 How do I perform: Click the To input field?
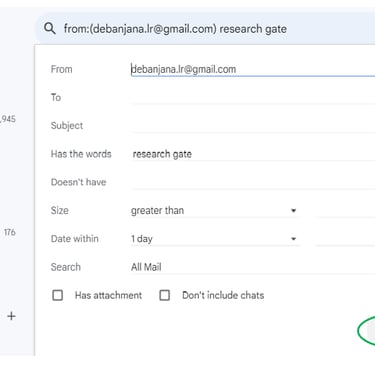click(253, 97)
